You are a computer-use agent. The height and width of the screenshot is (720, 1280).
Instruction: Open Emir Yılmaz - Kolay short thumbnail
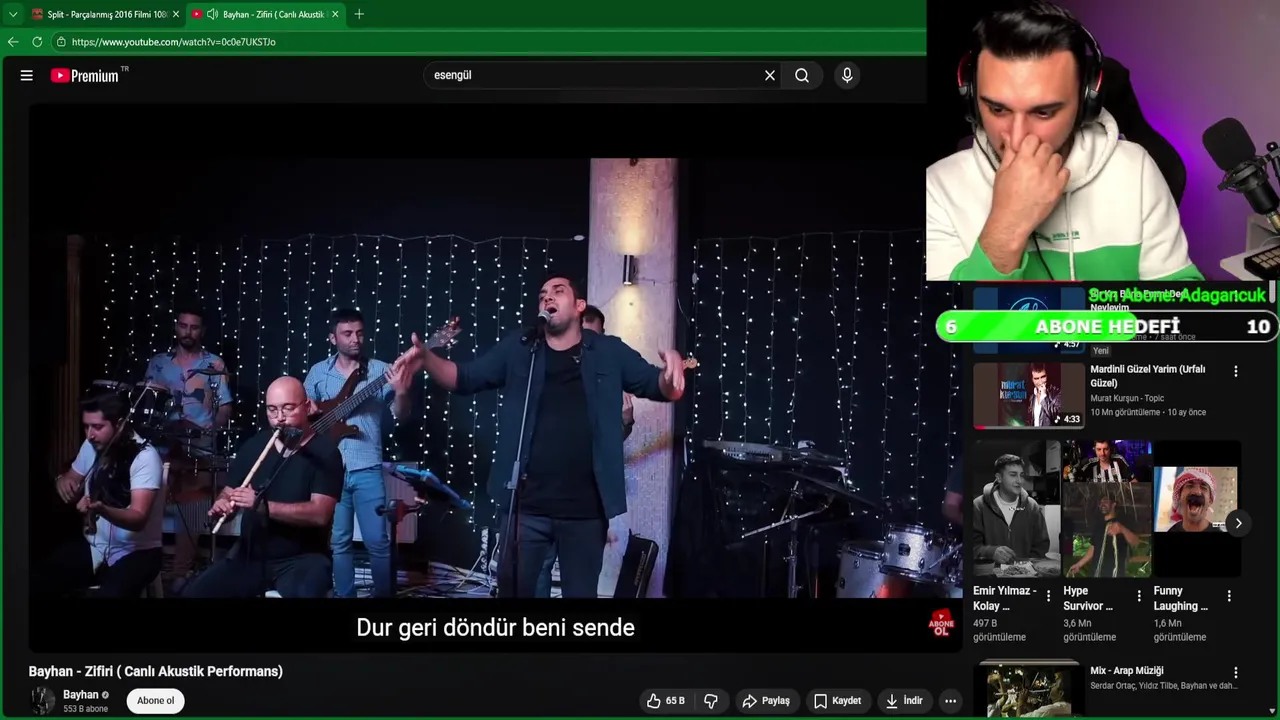coord(1016,510)
